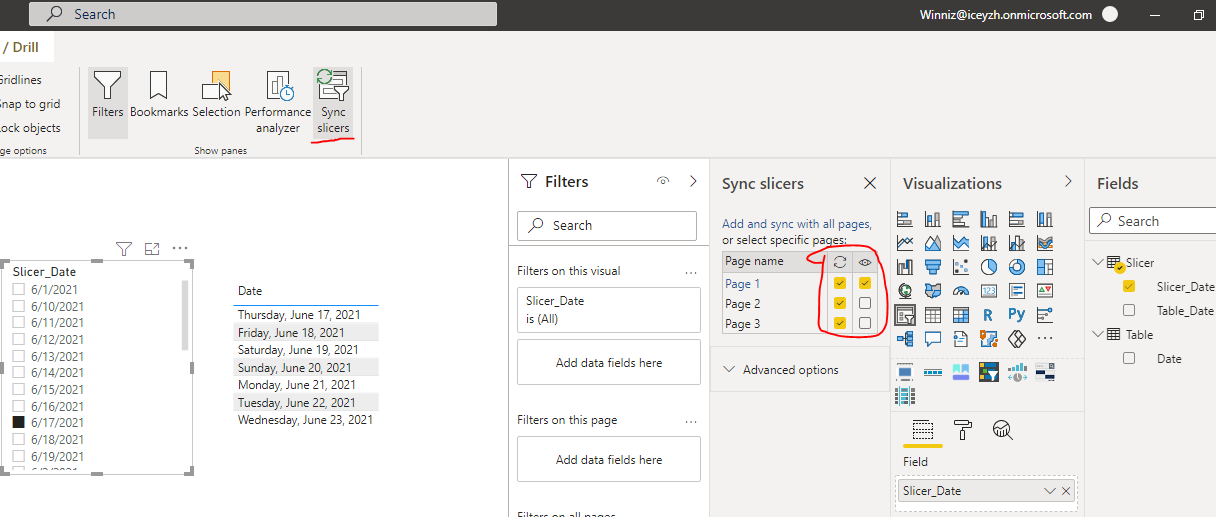Select the KPI visualization
Viewport: 1216px width, 517px height.
point(1045,291)
